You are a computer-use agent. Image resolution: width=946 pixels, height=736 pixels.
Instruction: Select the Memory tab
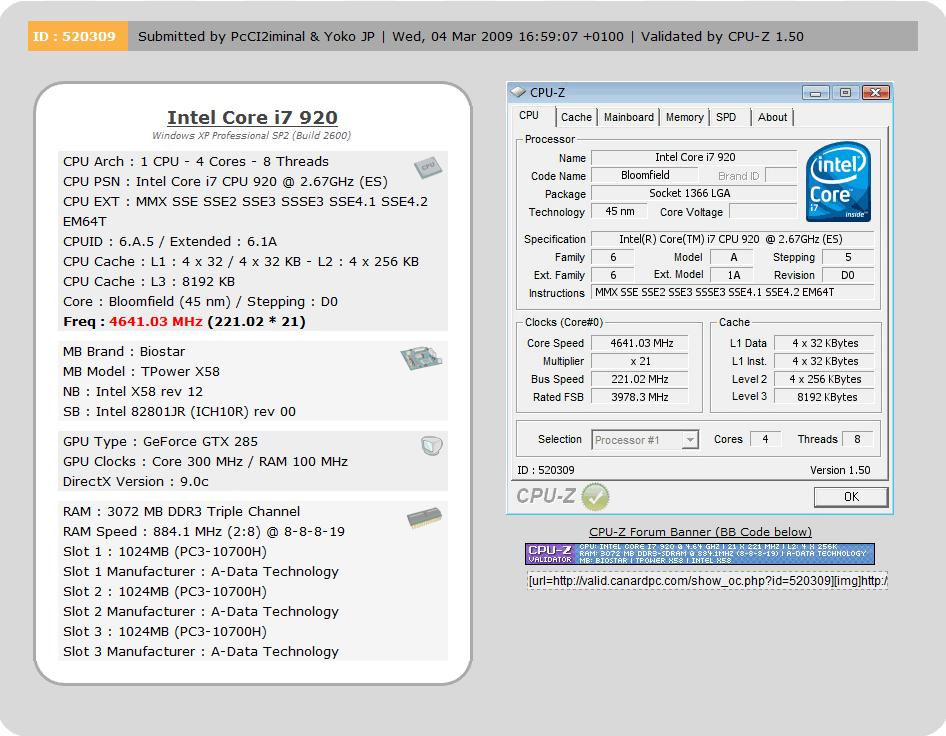(x=684, y=117)
